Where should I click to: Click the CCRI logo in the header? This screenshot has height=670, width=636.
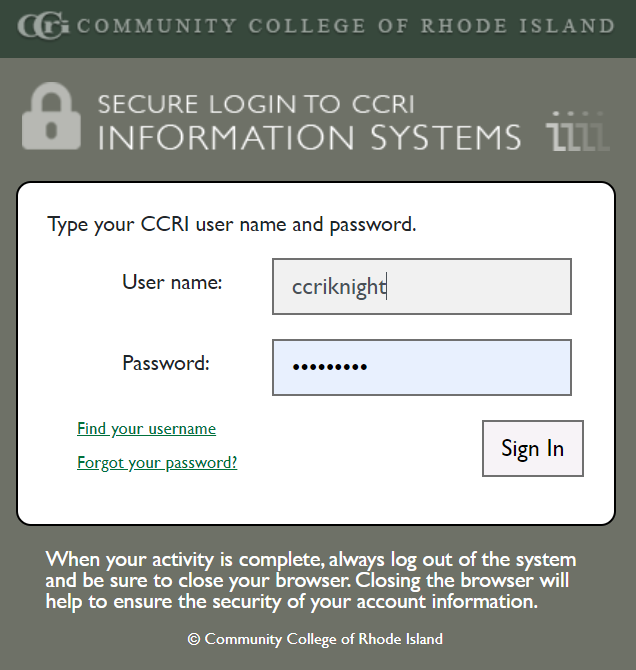[x=43, y=26]
